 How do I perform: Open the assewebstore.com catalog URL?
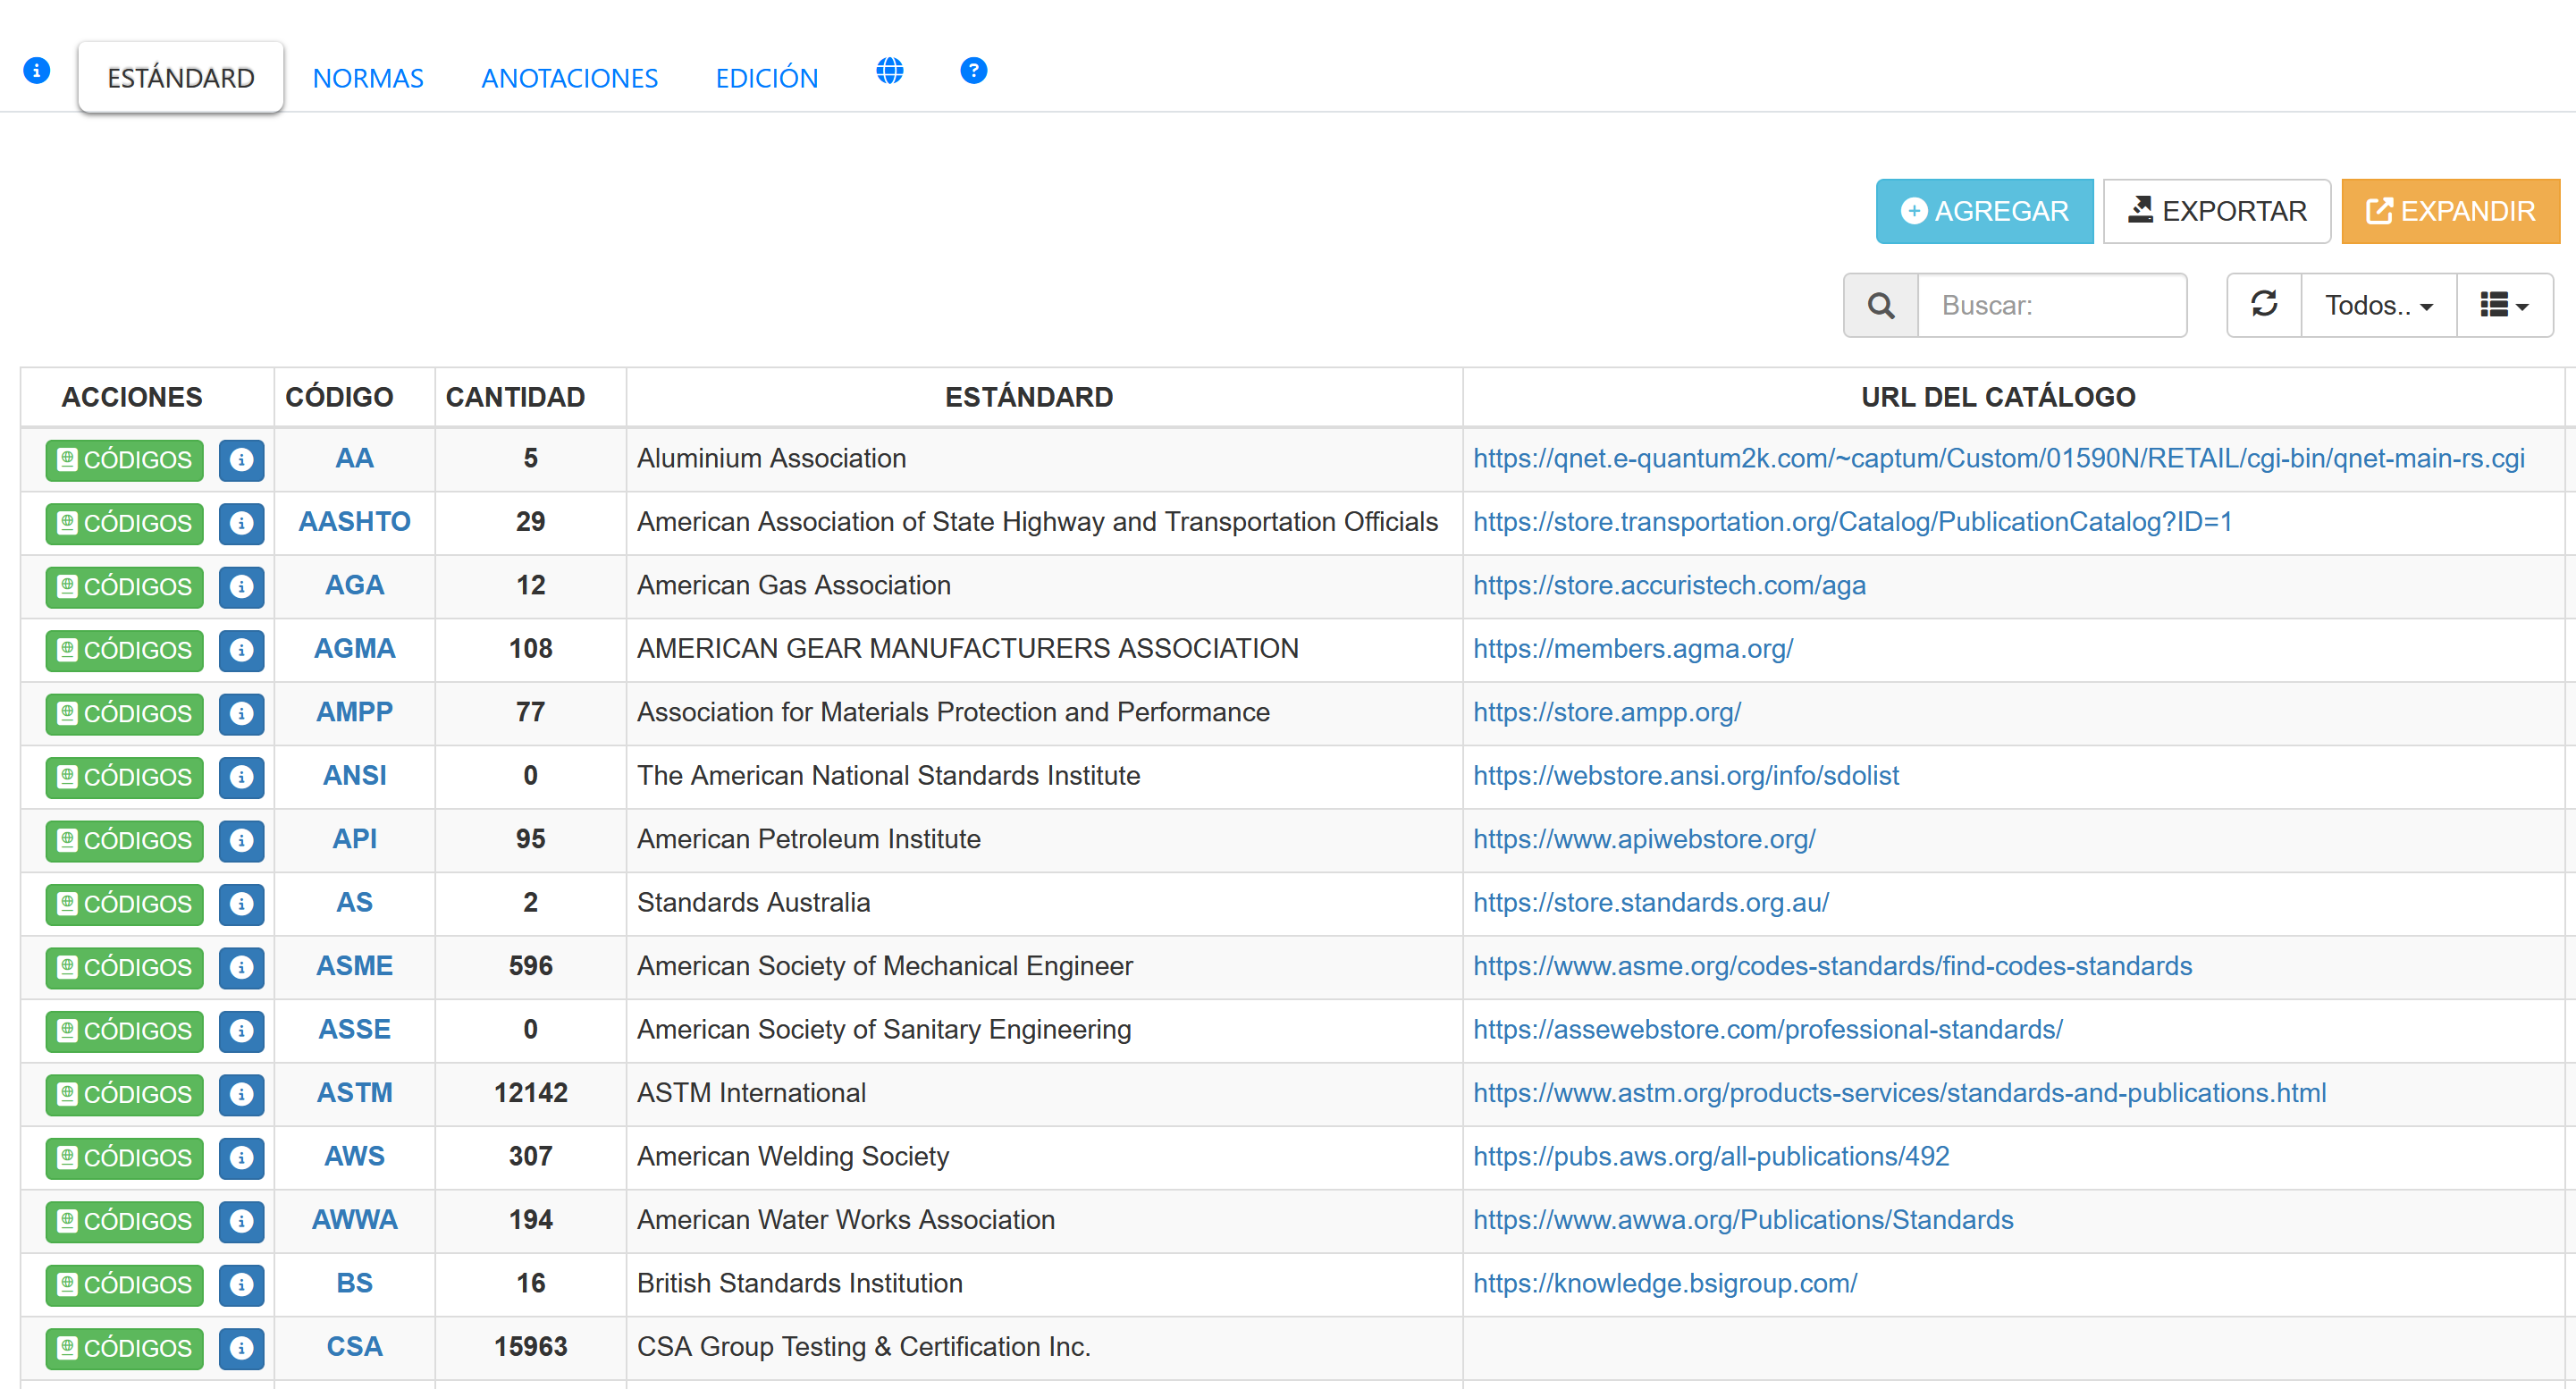point(1768,1030)
